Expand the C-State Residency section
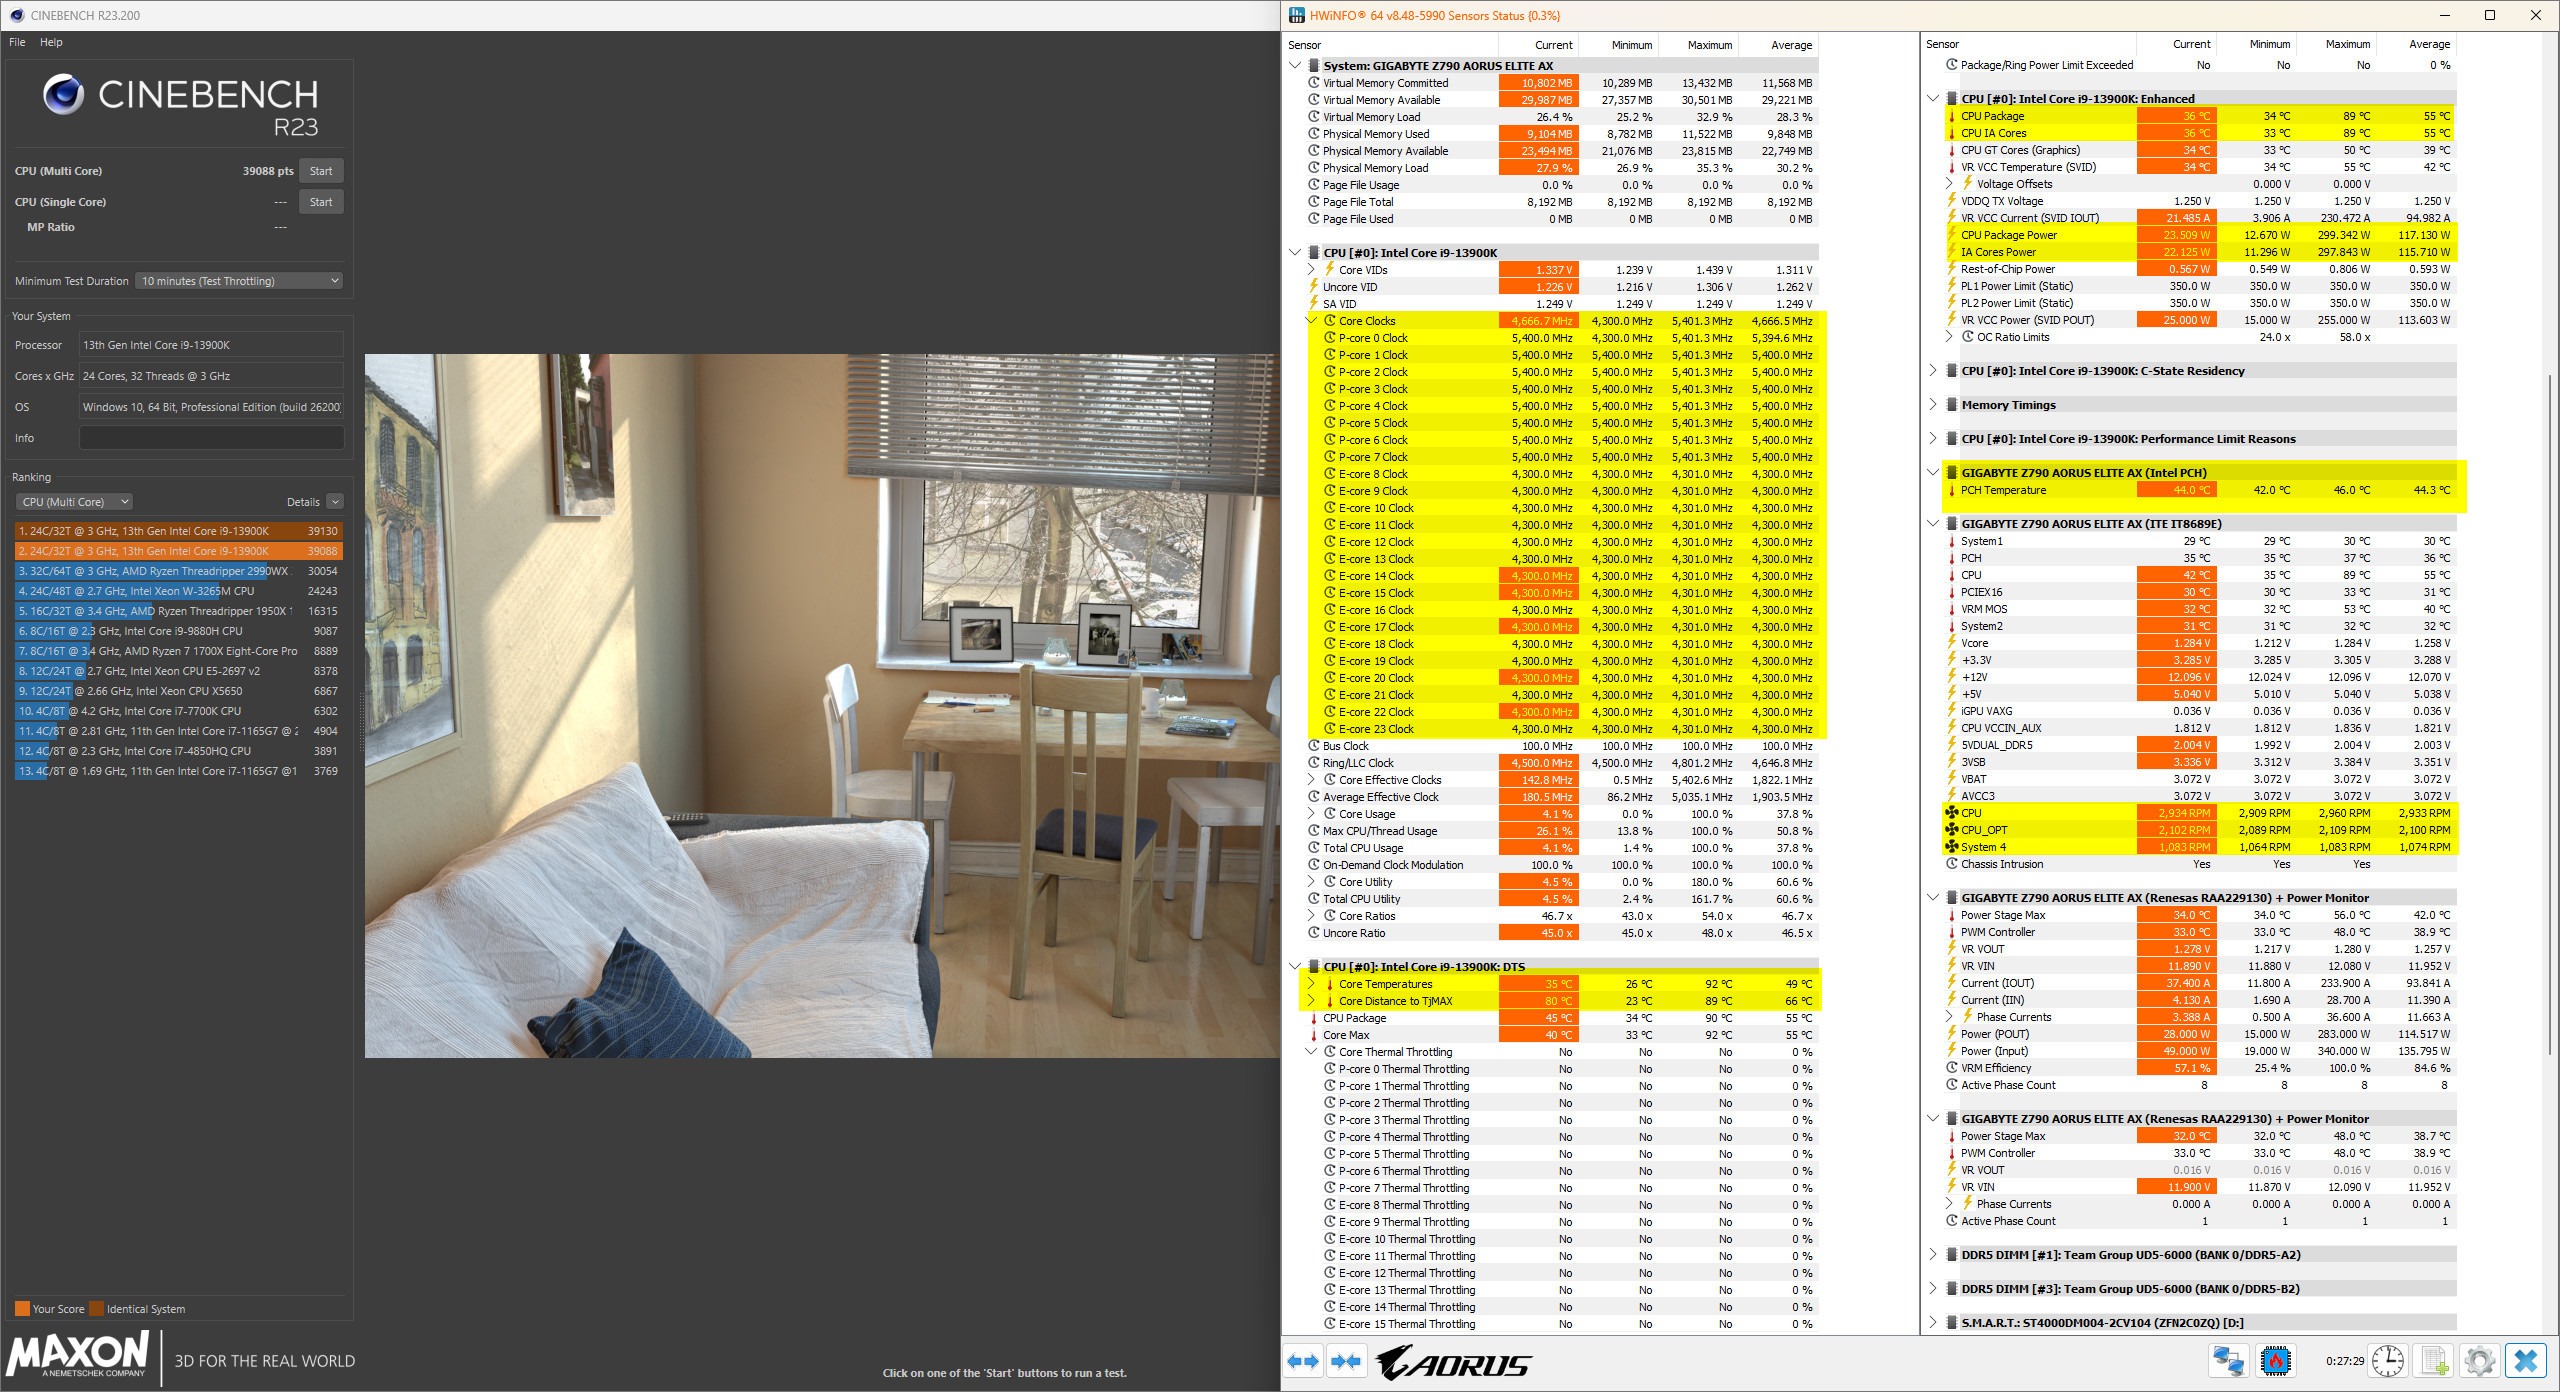This screenshot has width=2560, height=1392. [x=1933, y=371]
